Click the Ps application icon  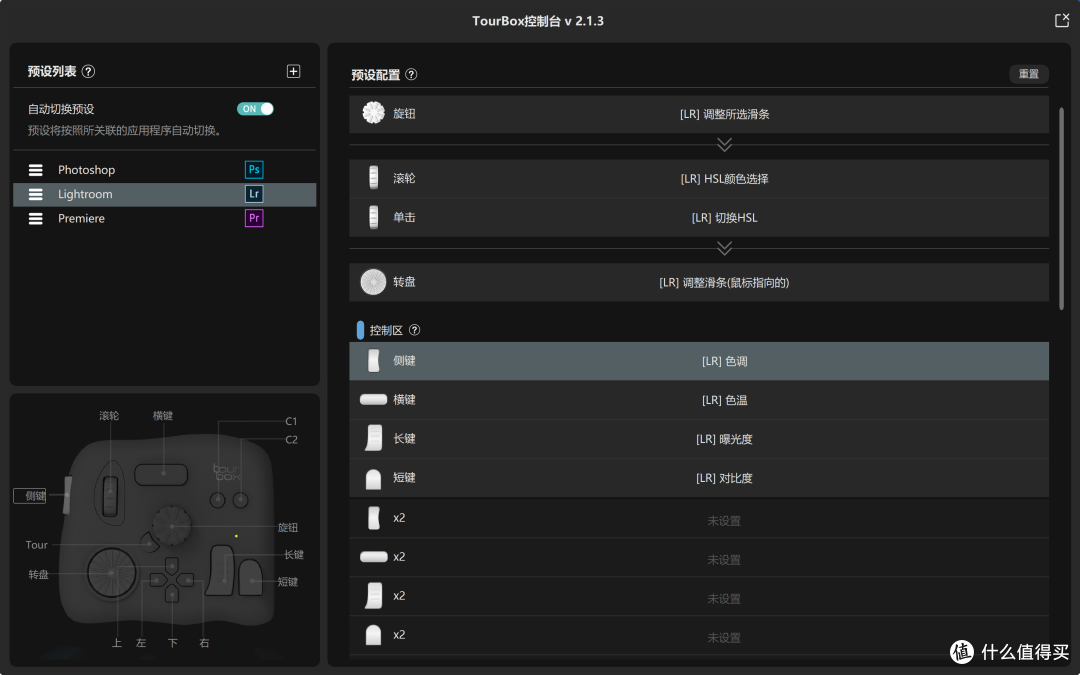pyautogui.click(x=254, y=169)
